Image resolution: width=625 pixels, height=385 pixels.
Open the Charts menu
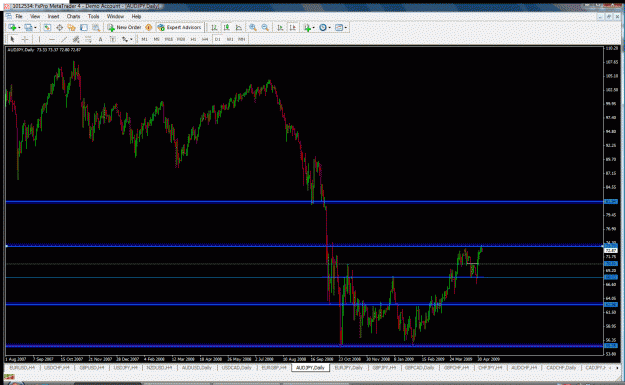(73, 16)
